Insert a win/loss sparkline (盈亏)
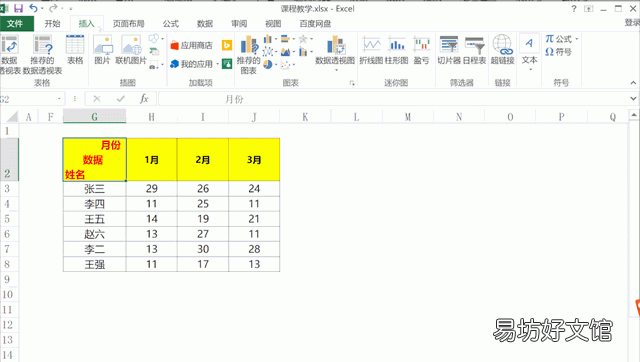 click(x=422, y=51)
